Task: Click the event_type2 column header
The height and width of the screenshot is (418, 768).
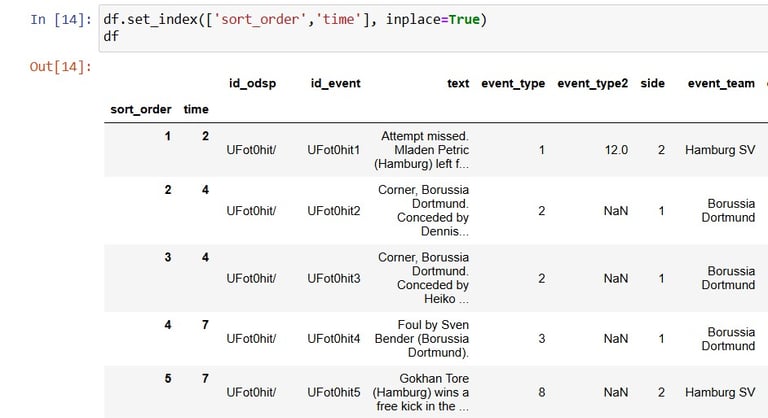Action: 592,83
